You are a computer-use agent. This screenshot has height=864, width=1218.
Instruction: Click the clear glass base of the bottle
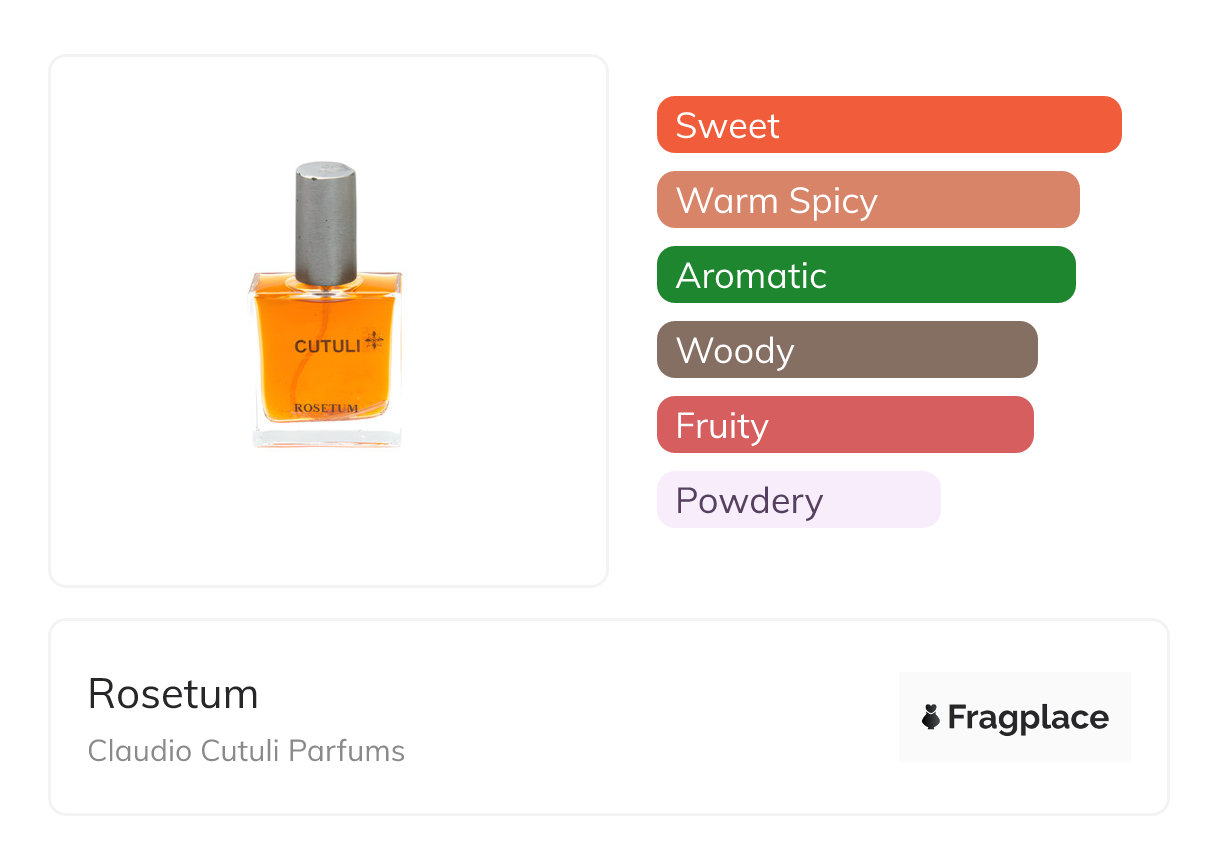(x=326, y=436)
